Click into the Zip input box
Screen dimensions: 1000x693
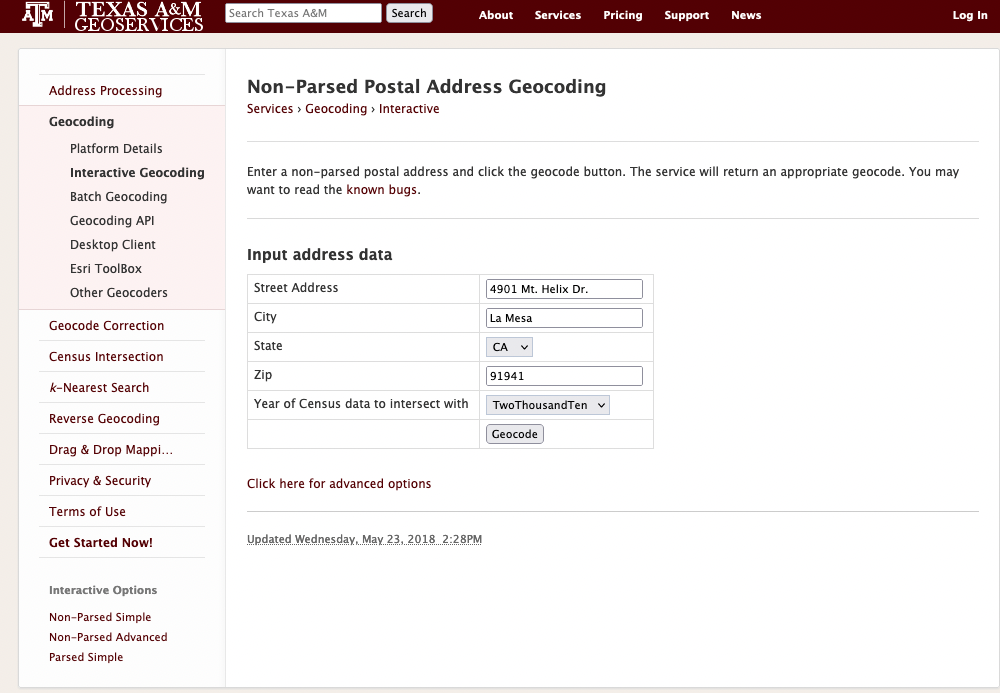point(564,376)
